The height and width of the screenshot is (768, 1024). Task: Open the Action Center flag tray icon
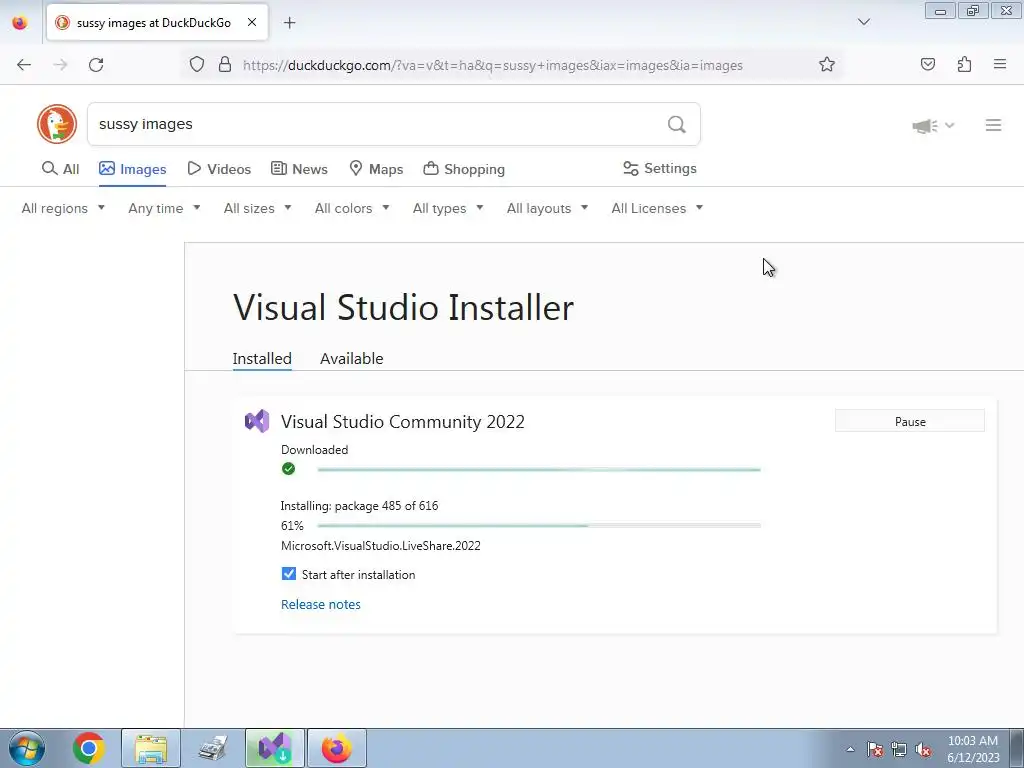coord(874,749)
